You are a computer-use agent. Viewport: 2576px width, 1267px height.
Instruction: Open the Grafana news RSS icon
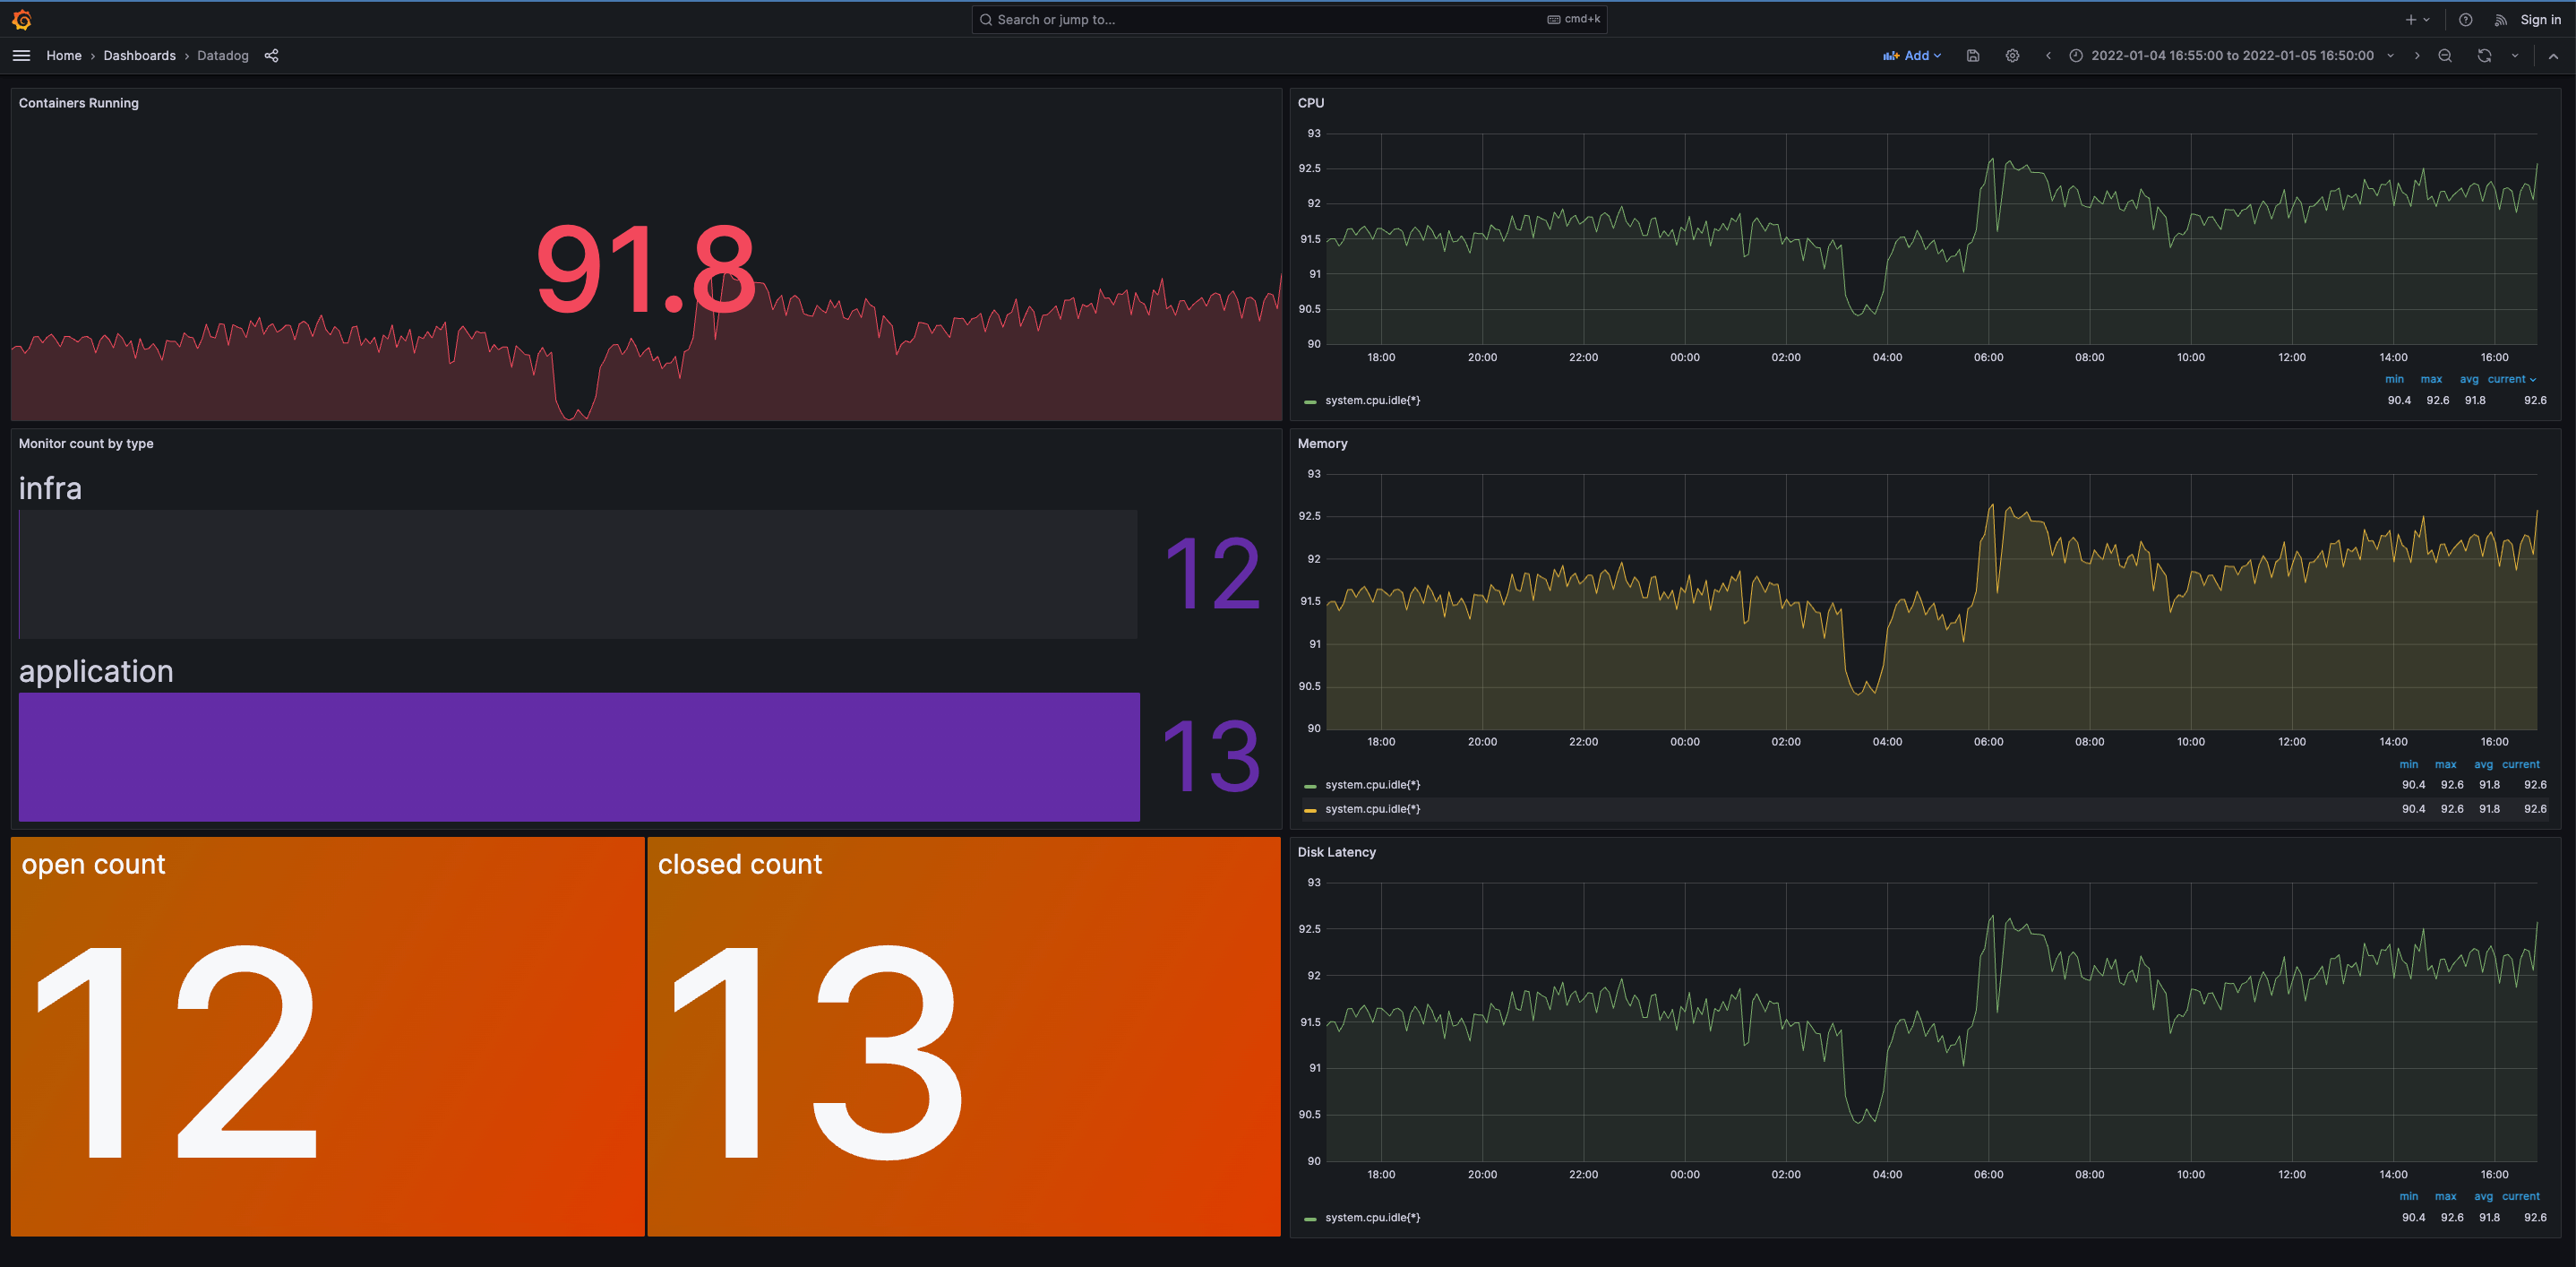[2500, 19]
